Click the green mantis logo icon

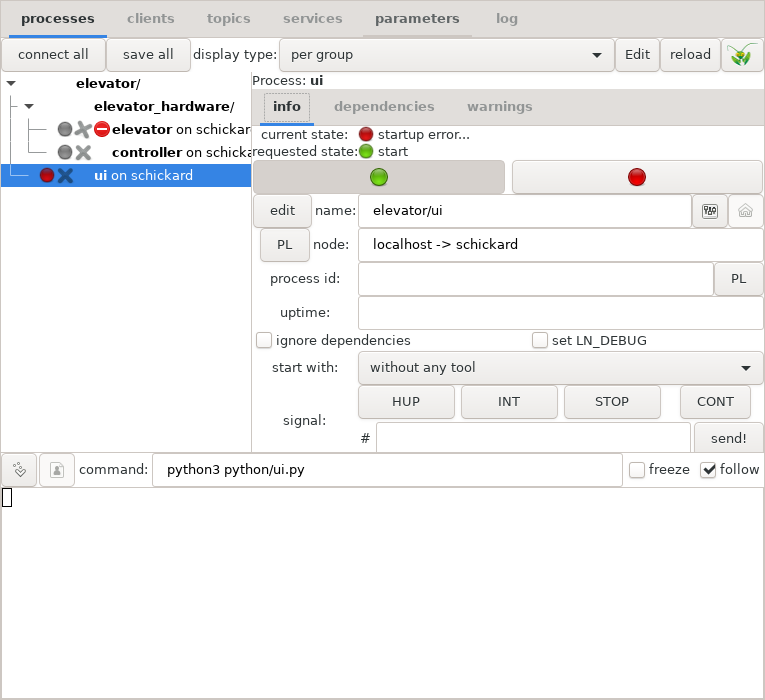point(742,55)
